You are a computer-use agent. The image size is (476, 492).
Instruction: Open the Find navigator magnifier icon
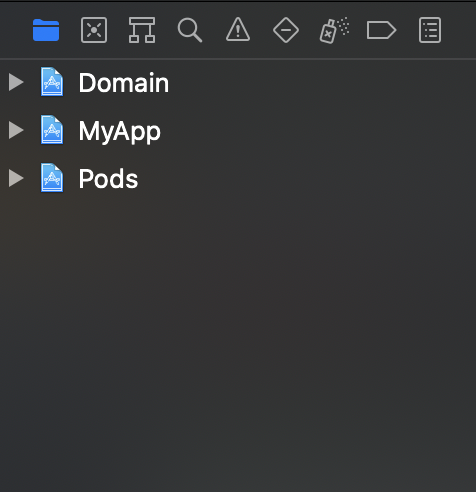point(190,30)
